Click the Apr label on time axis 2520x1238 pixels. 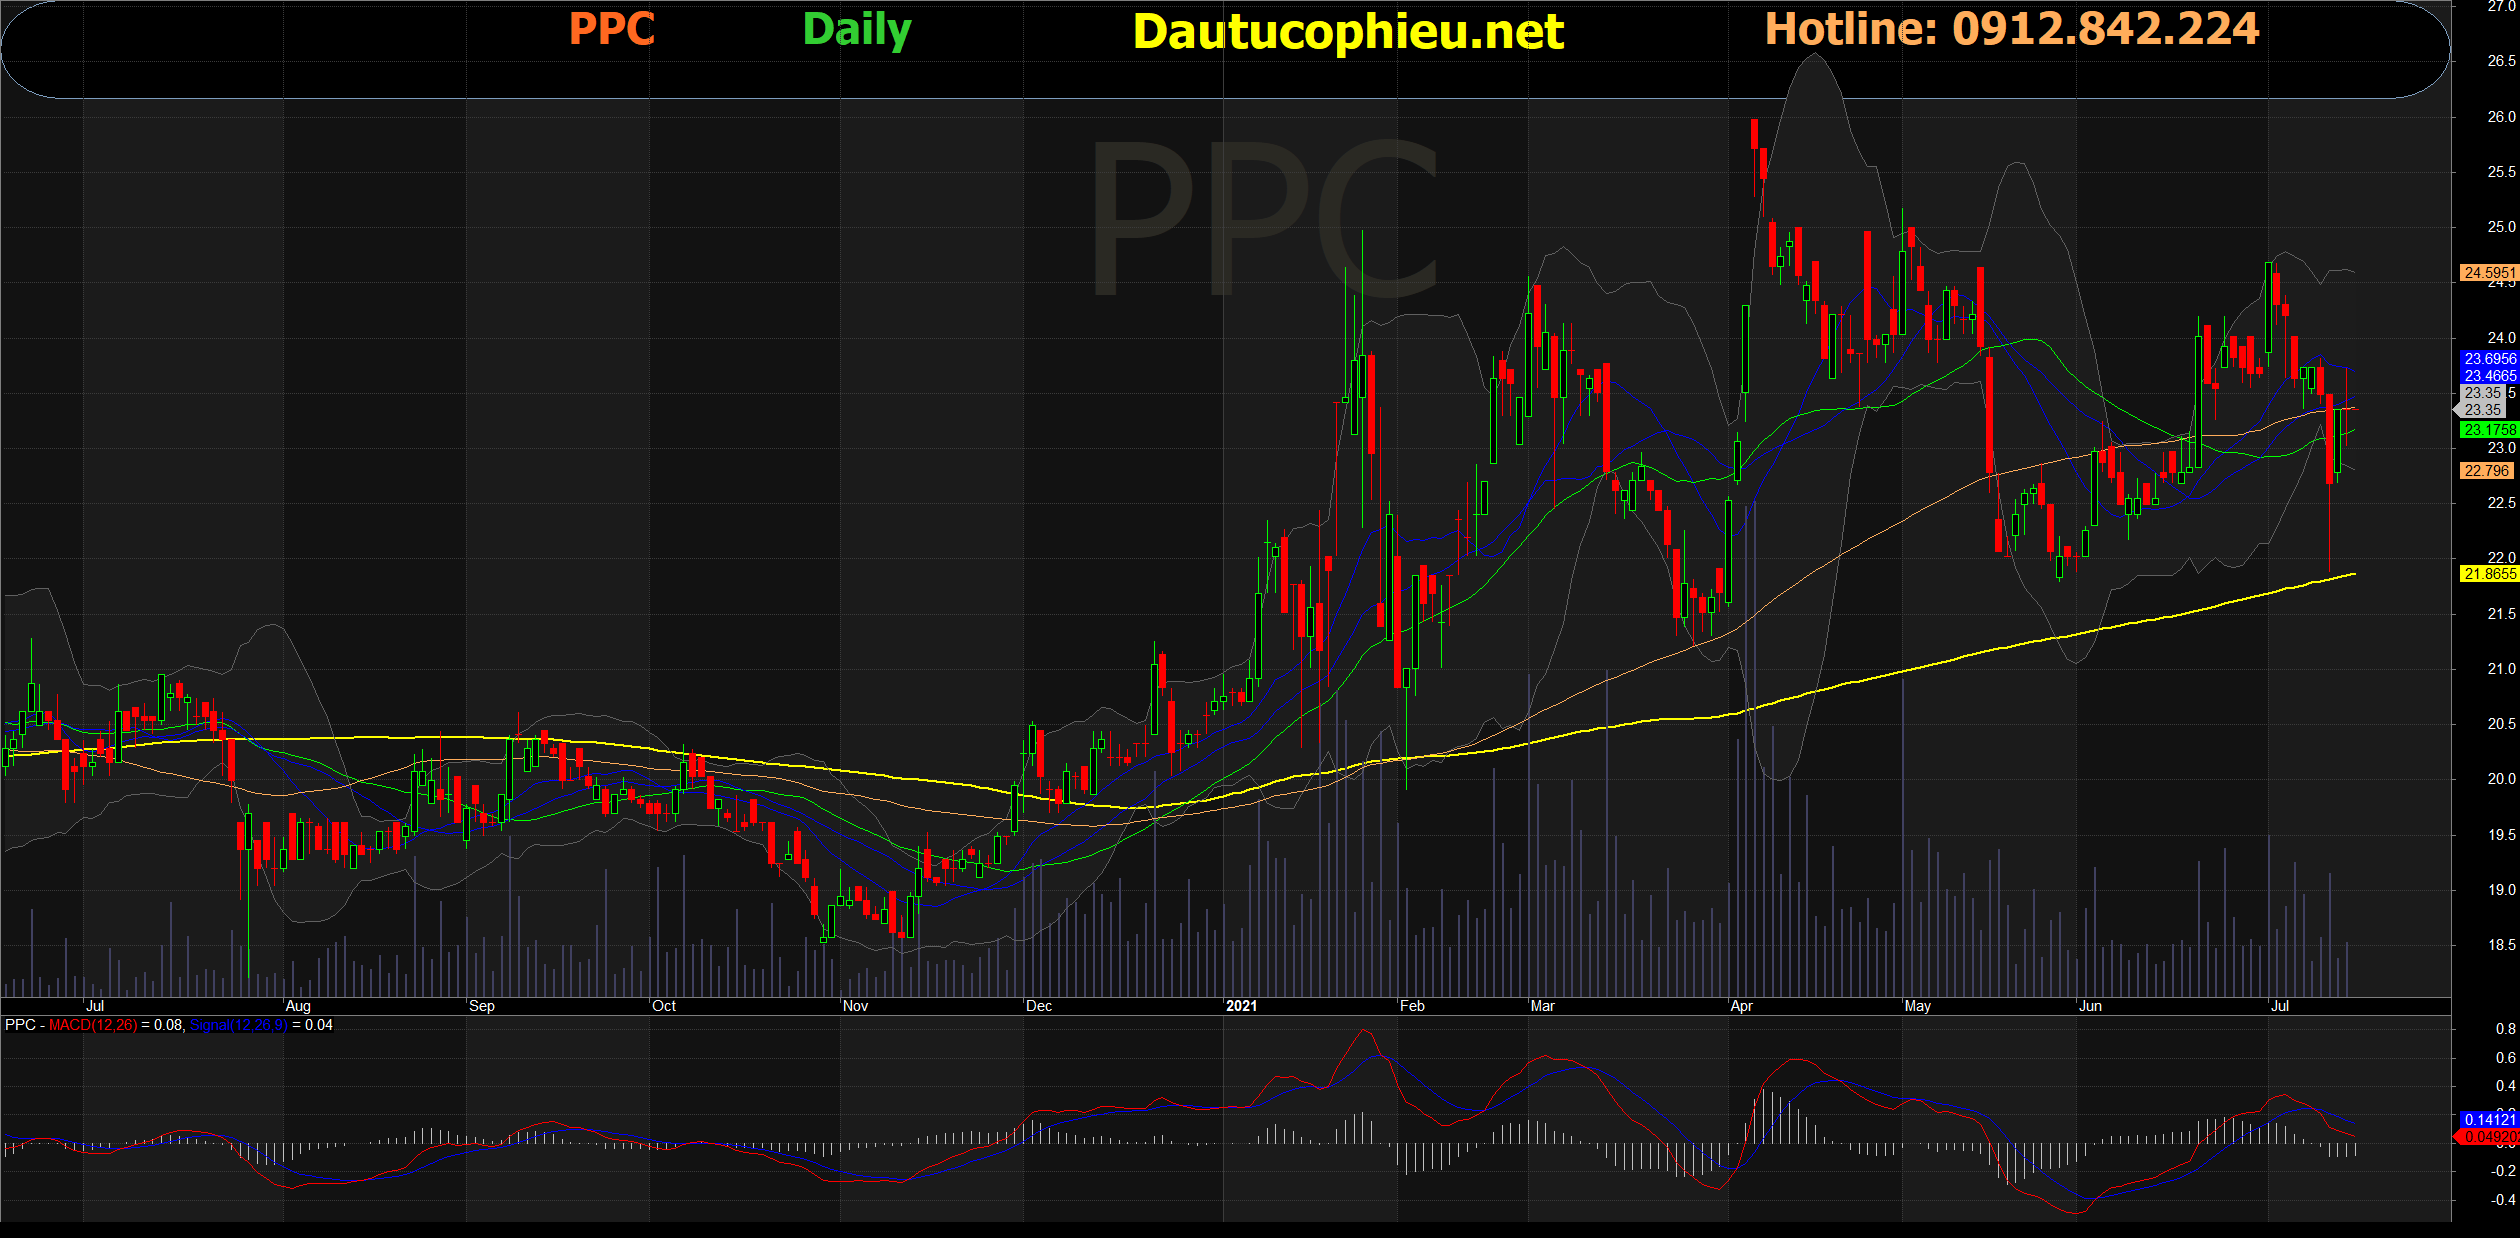(x=1741, y=1006)
